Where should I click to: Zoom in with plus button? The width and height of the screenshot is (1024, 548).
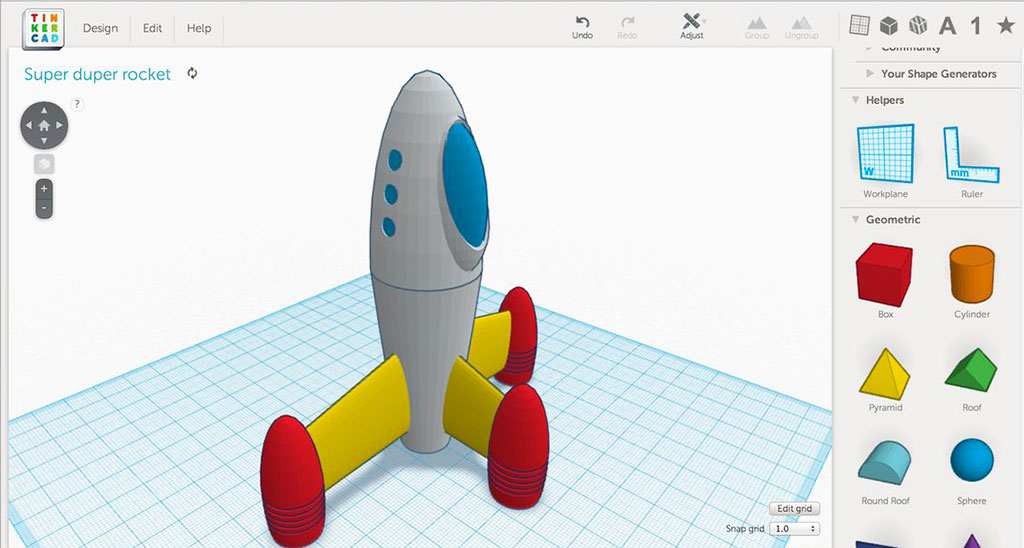44,189
